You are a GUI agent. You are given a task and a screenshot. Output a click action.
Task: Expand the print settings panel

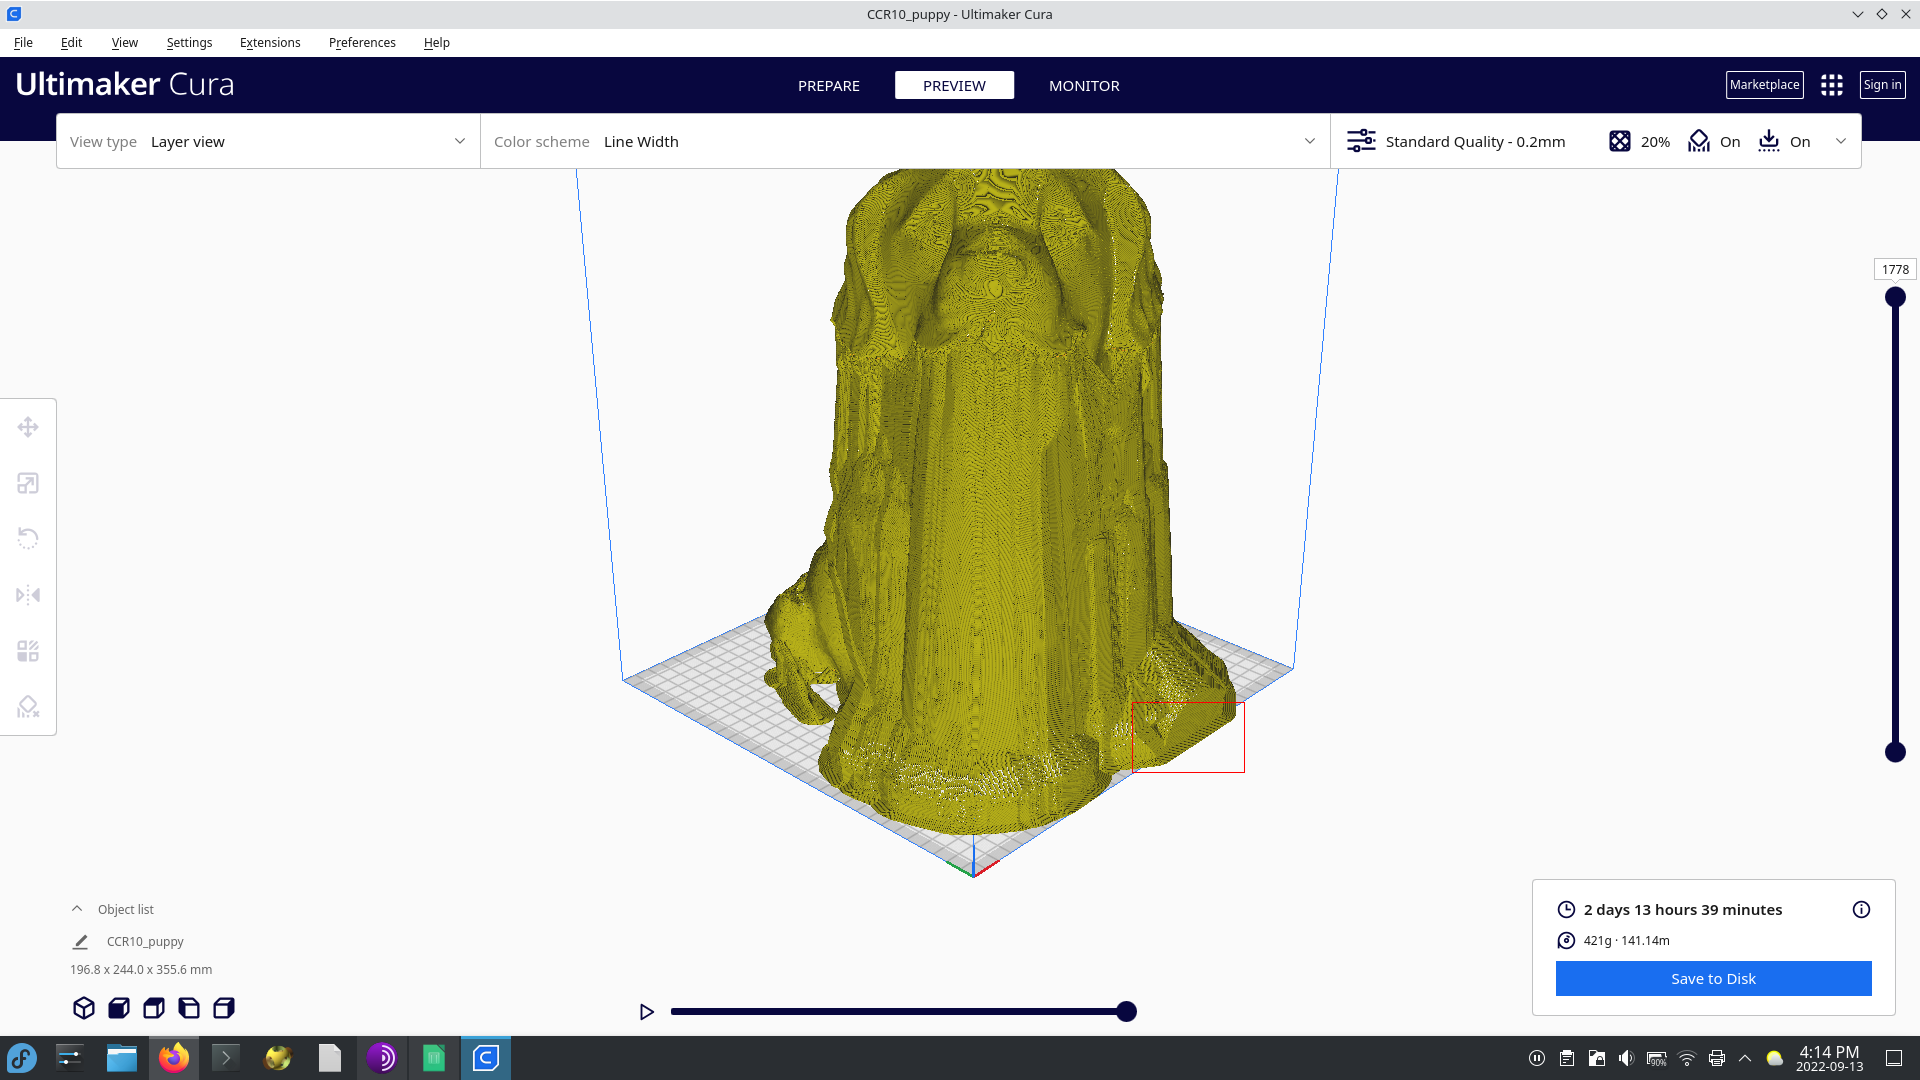[x=1841, y=141]
